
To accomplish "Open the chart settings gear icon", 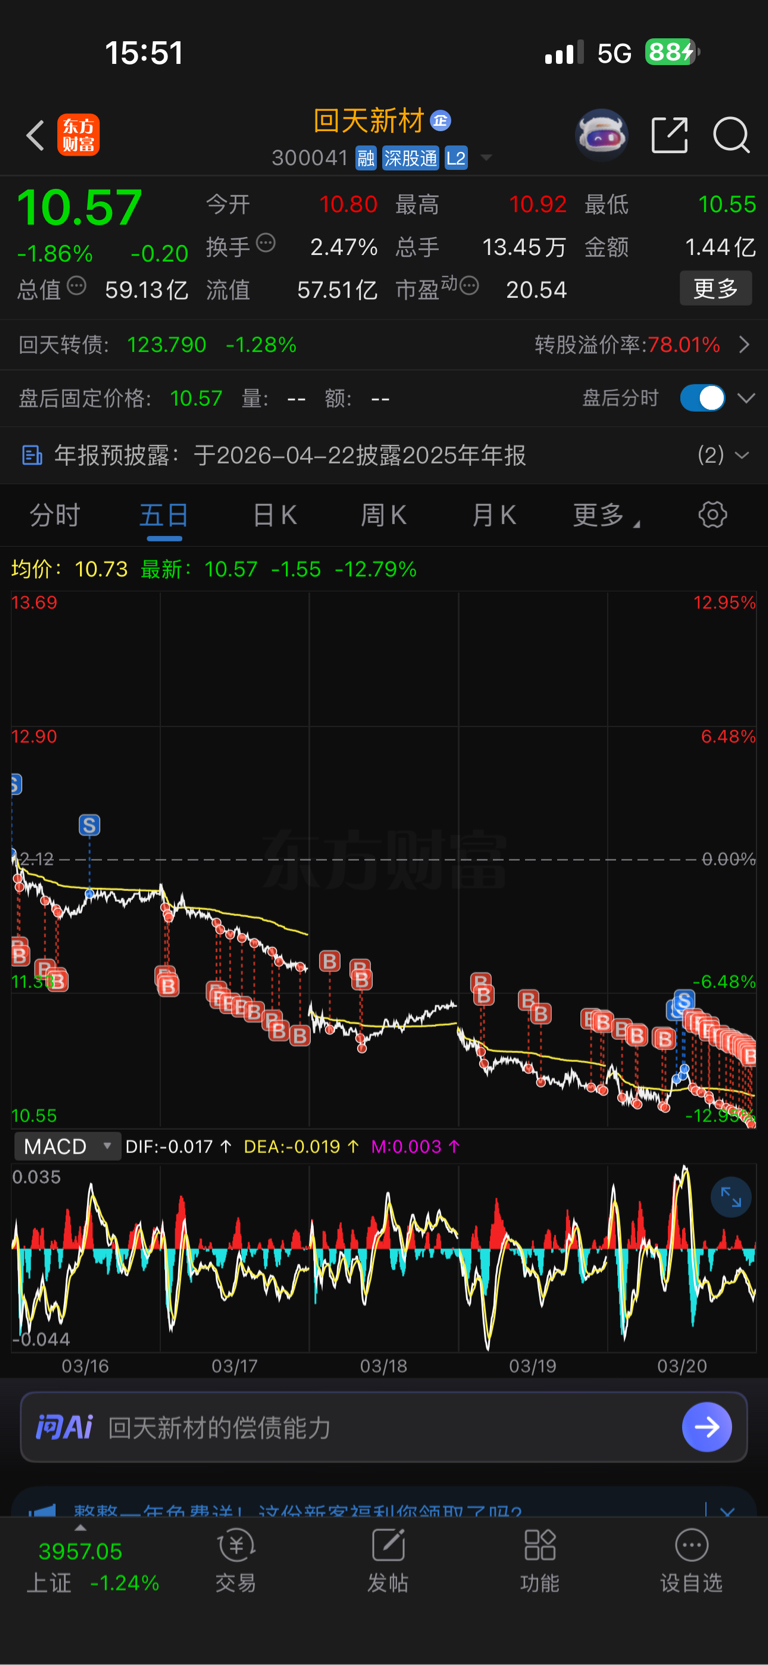I will point(712,515).
